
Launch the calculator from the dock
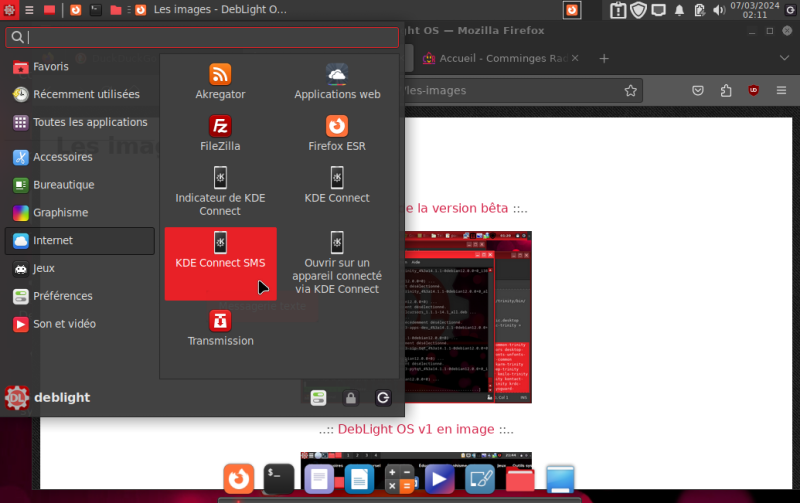[400, 479]
